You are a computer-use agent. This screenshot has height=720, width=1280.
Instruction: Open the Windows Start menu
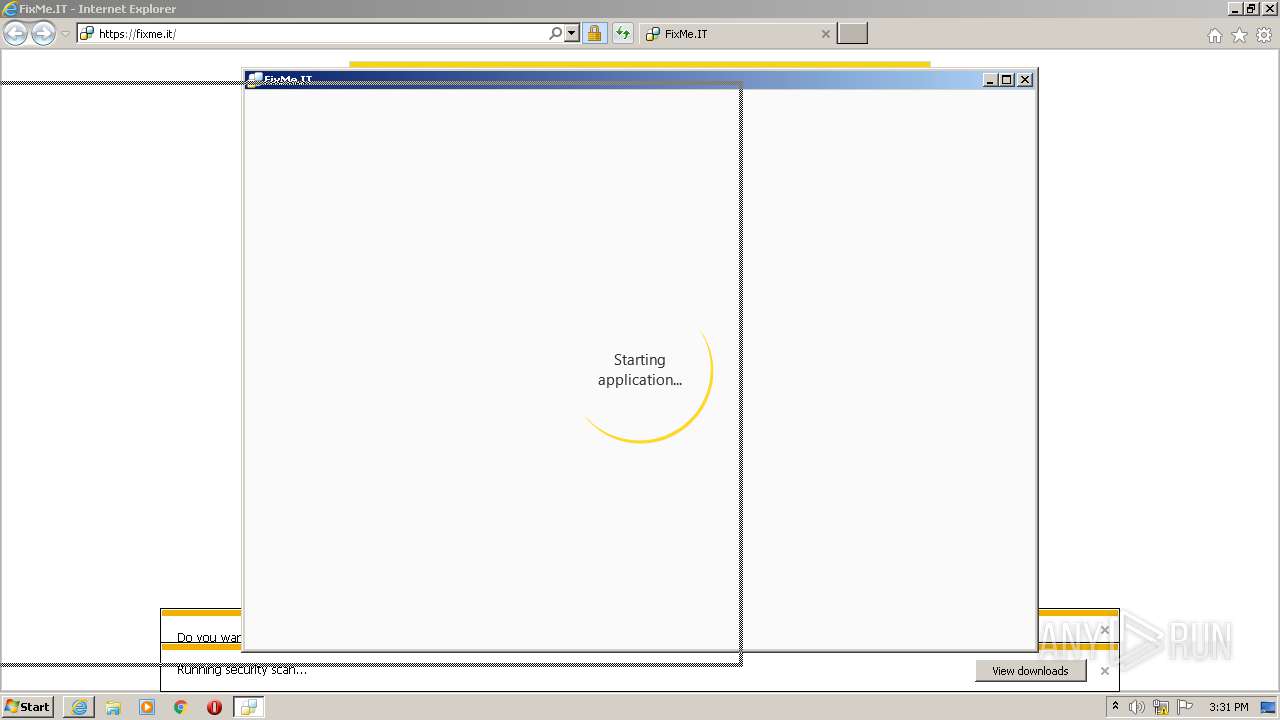coord(27,706)
